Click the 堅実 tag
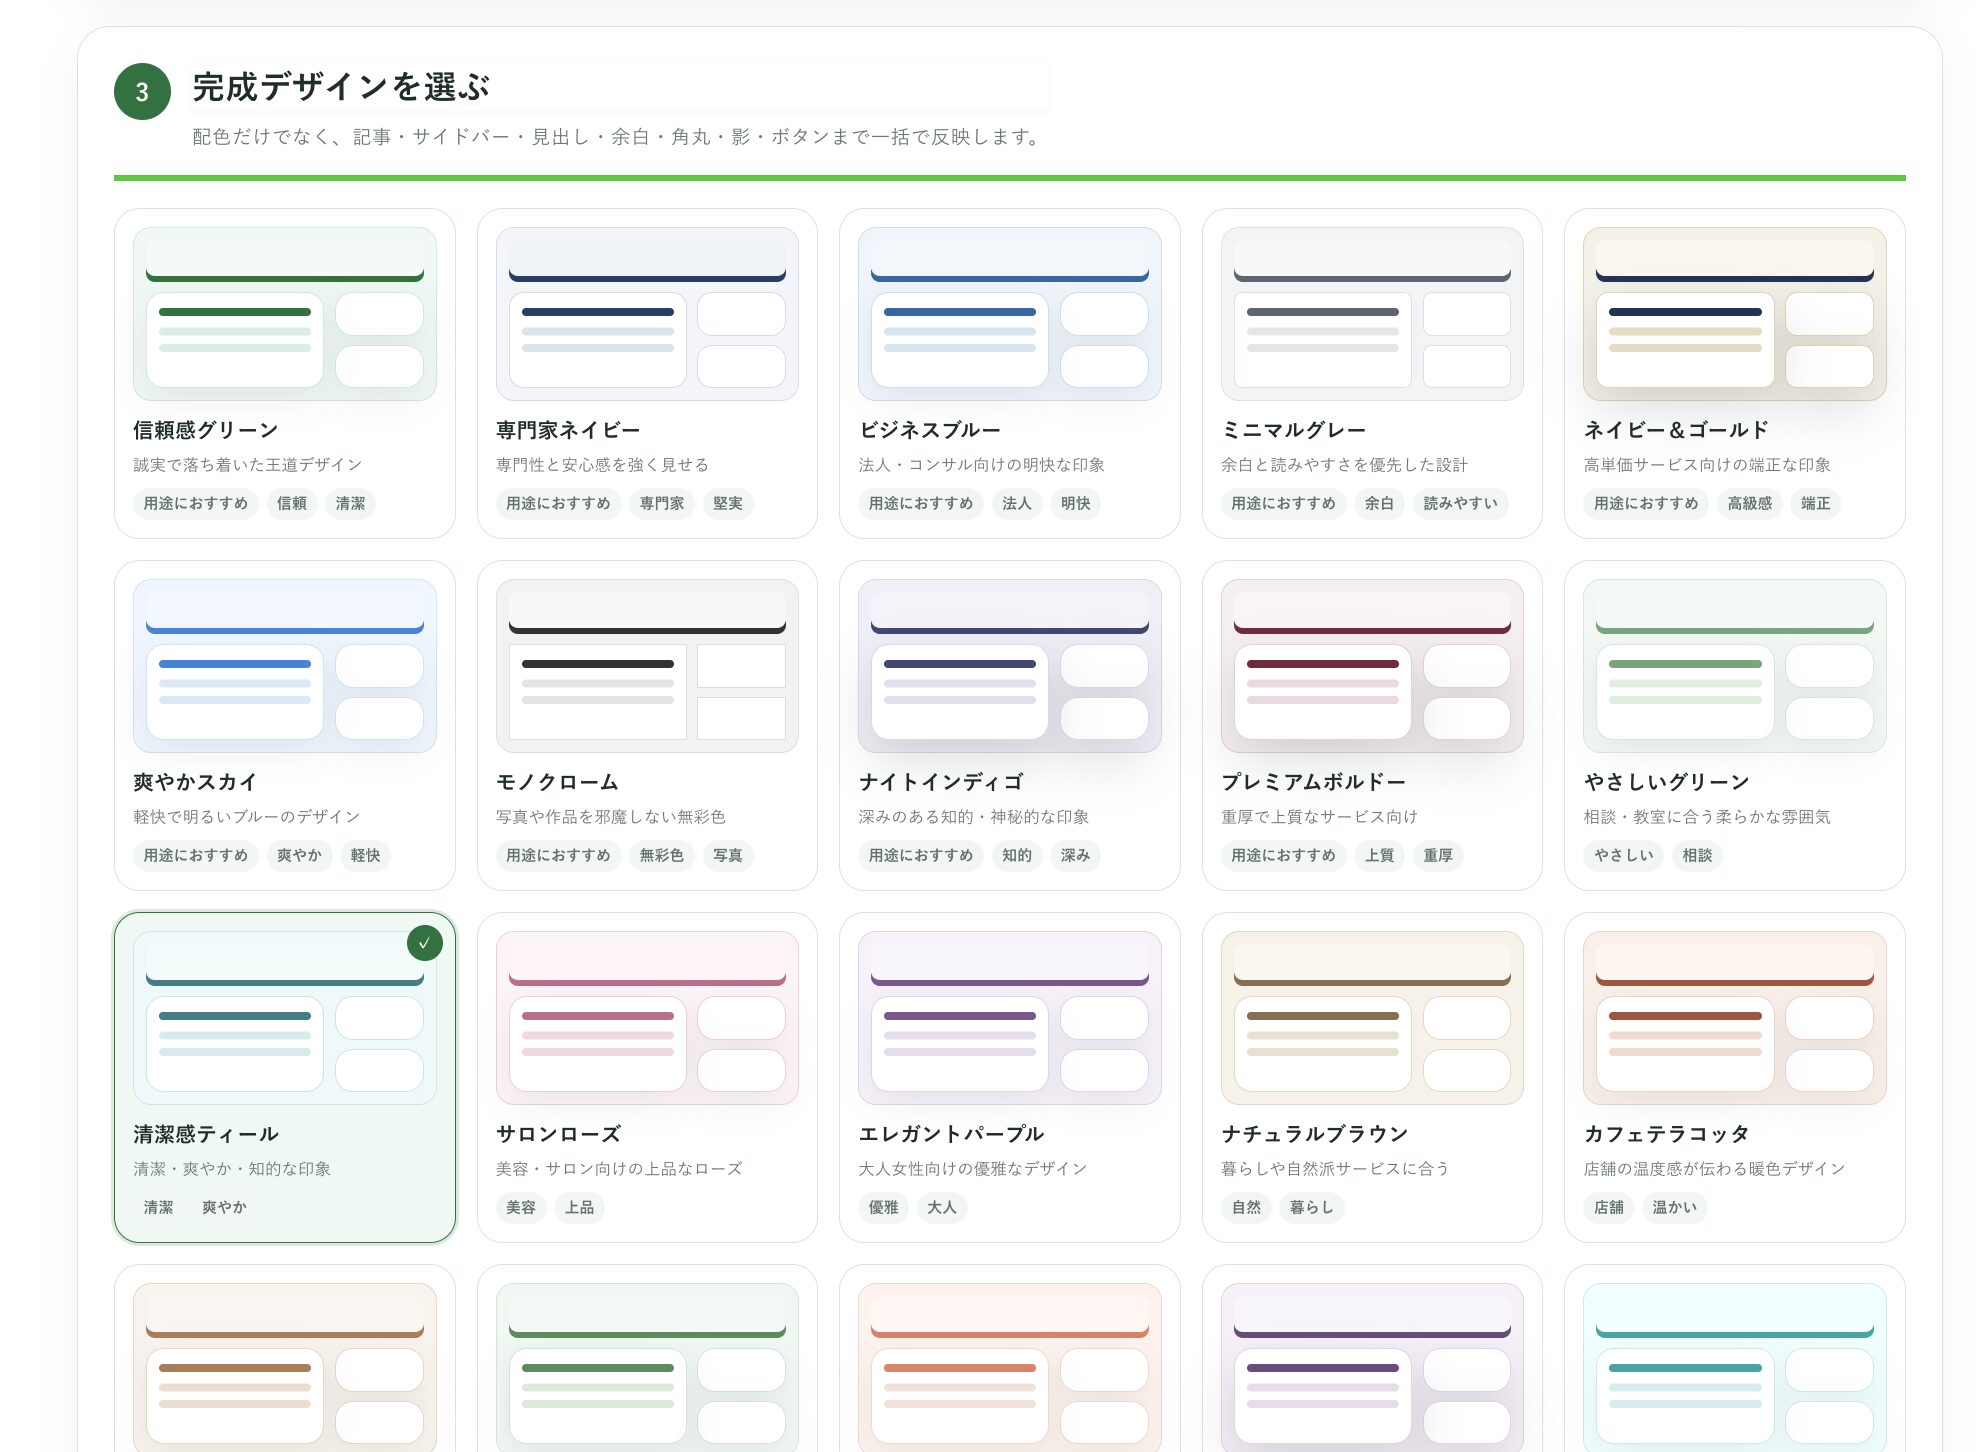This screenshot has height=1452, width=1976. (728, 503)
